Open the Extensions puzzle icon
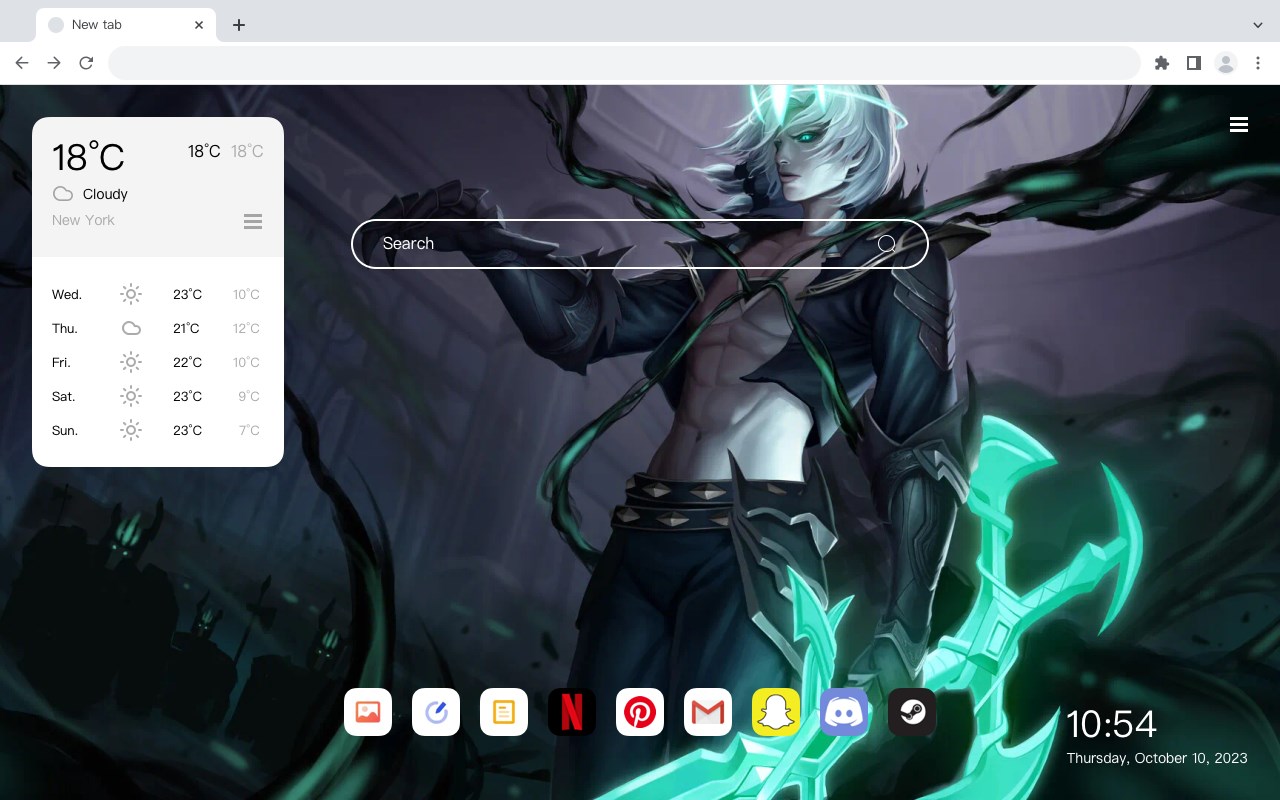 (x=1161, y=63)
